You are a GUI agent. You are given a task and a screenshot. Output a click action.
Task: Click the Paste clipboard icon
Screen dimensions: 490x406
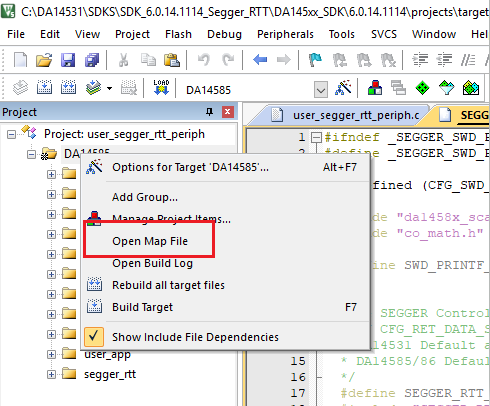[x=172, y=60]
